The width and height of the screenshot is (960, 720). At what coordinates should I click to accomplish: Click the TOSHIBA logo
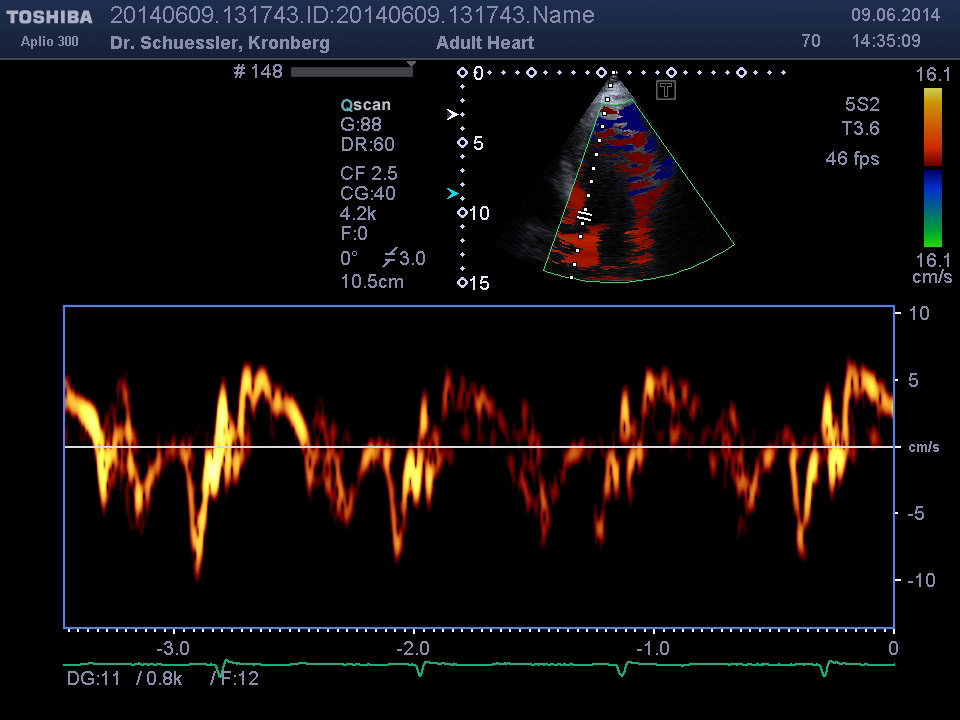coord(49,17)
